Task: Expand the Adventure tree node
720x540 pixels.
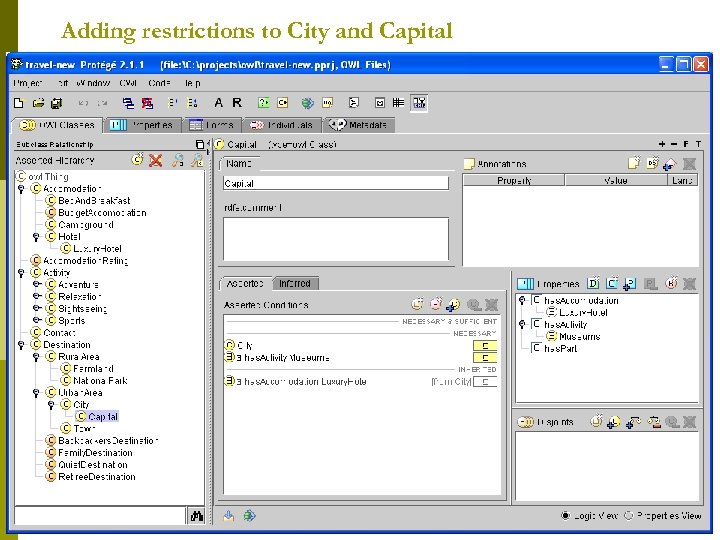Action: click(x=36, y=284)
